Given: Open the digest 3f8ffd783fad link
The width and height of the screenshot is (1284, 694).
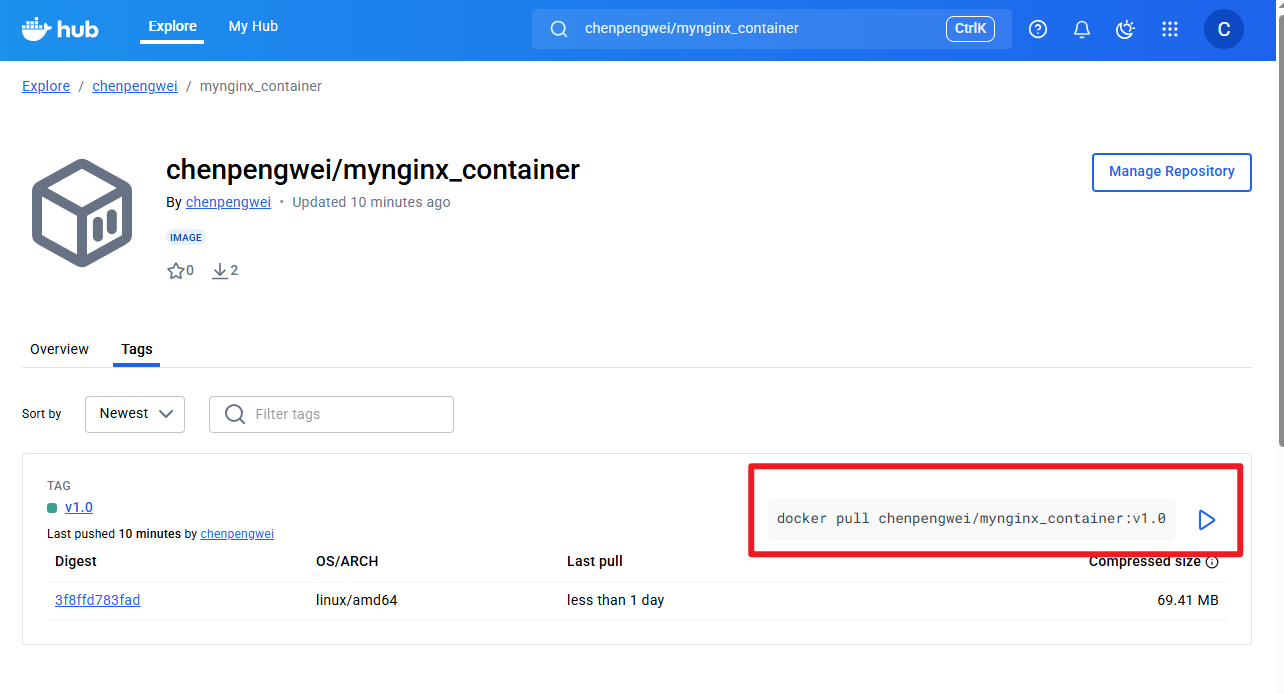Looking at the screenshot, I should pyautogui.click(x=97, y=600).
